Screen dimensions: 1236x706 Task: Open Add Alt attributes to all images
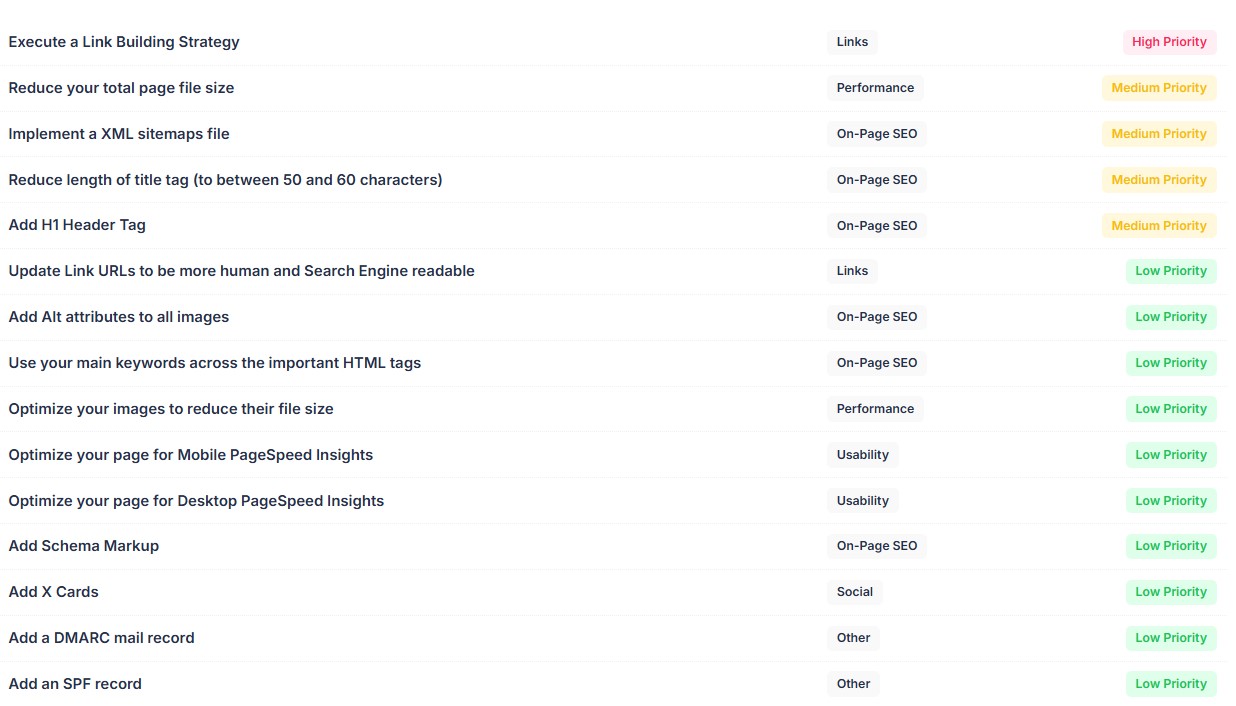[119, 317]
